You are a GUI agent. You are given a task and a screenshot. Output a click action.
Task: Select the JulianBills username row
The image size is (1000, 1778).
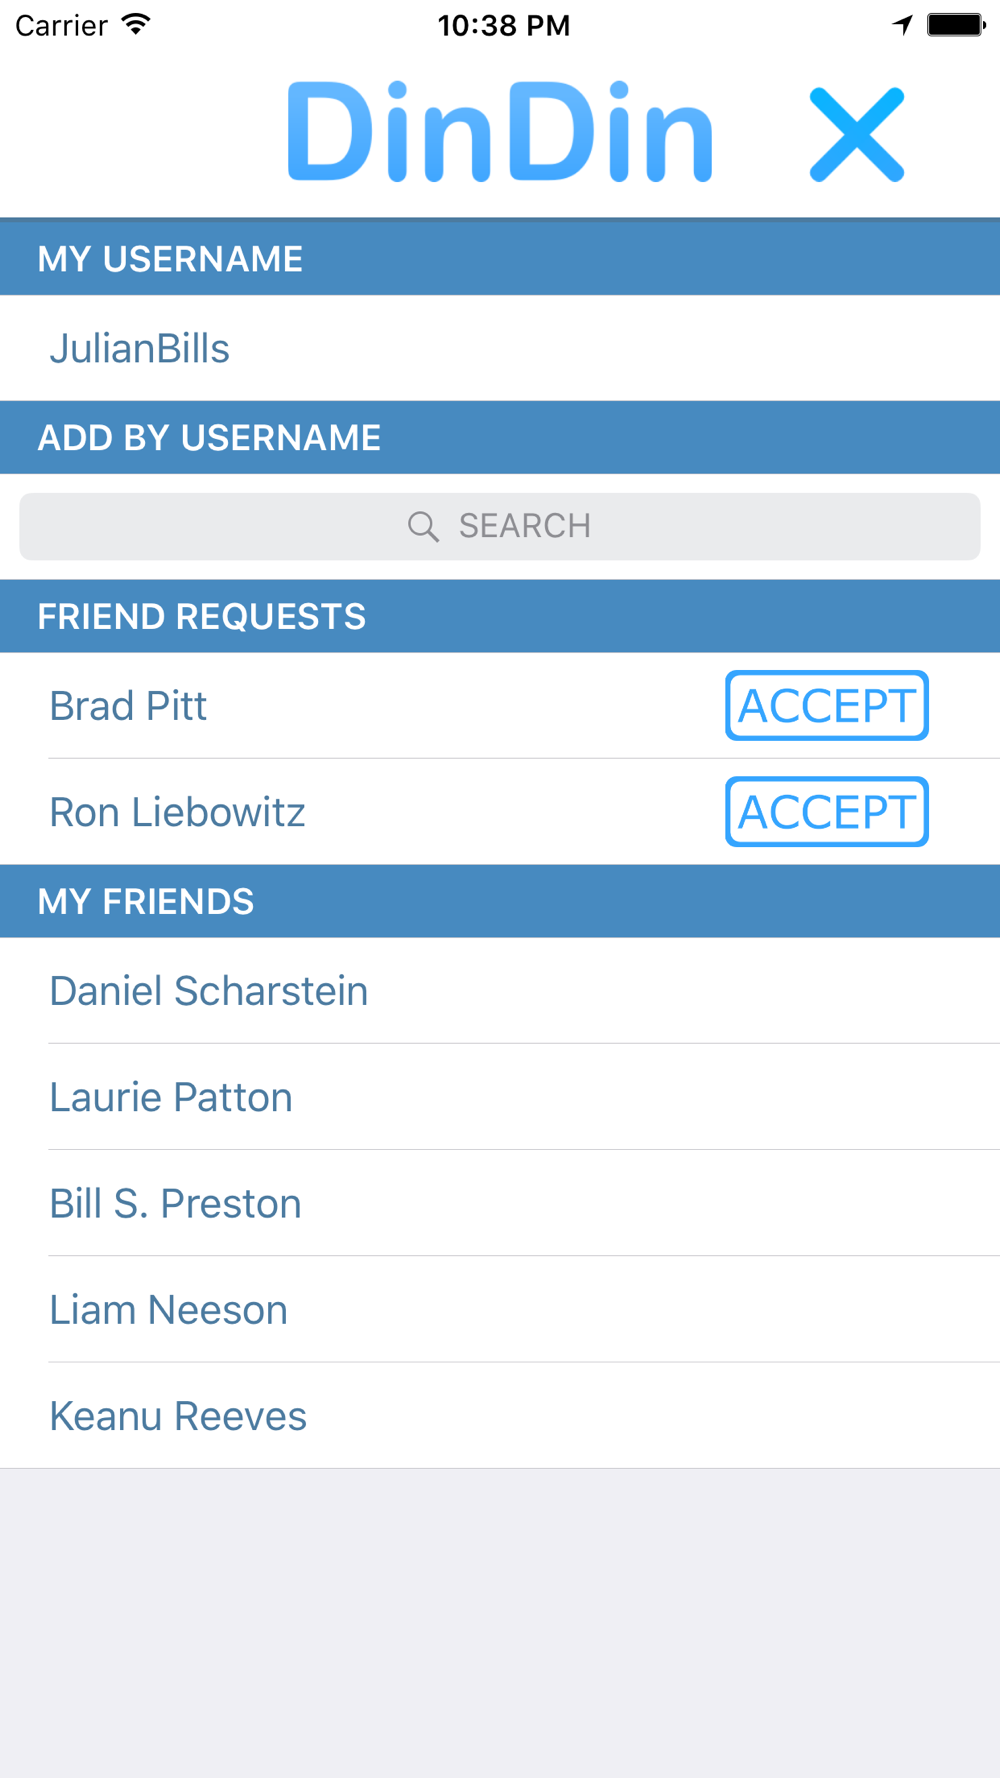click(x=500, y=348)
